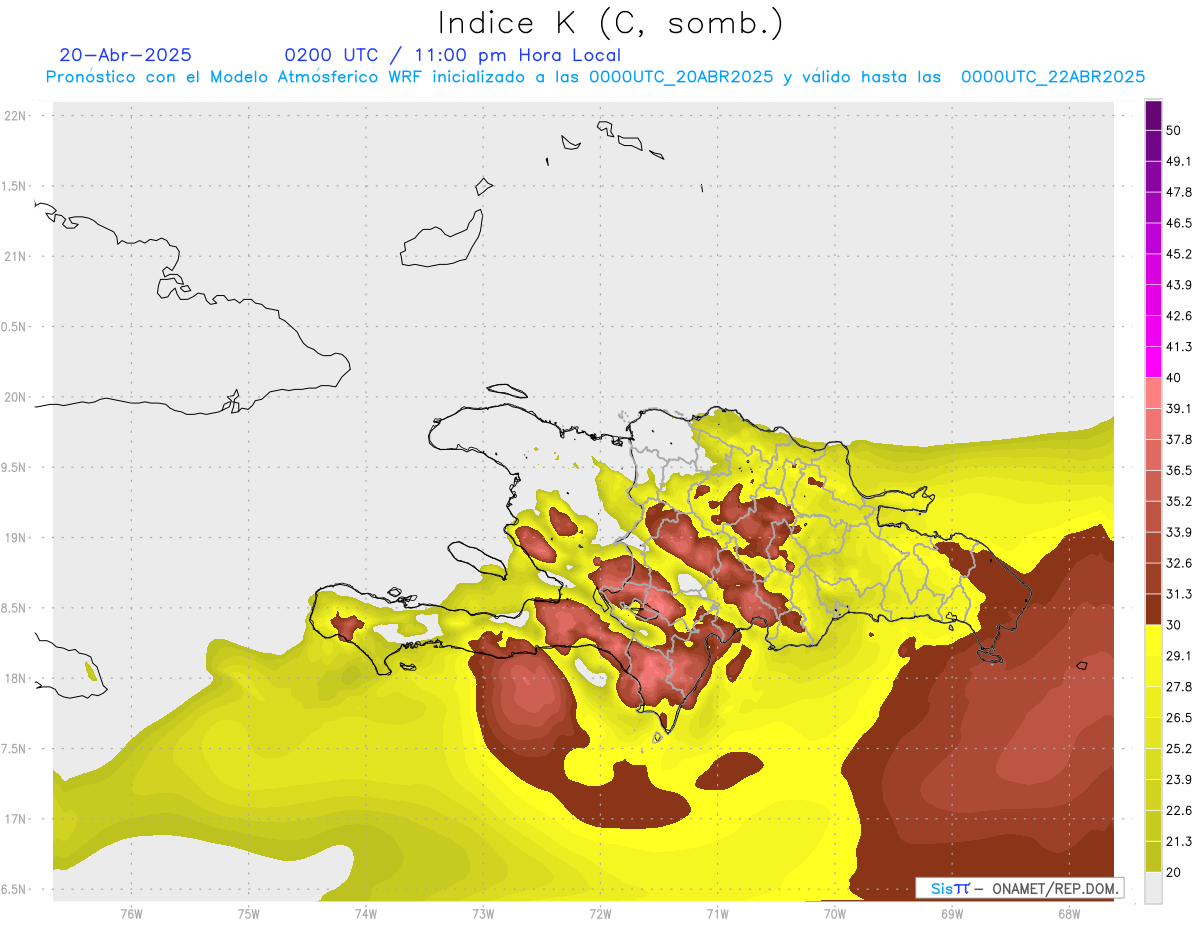Screen dimensions: 1200x927
Task: Click the "71W" longitude label
Action: tap(717, 913)
